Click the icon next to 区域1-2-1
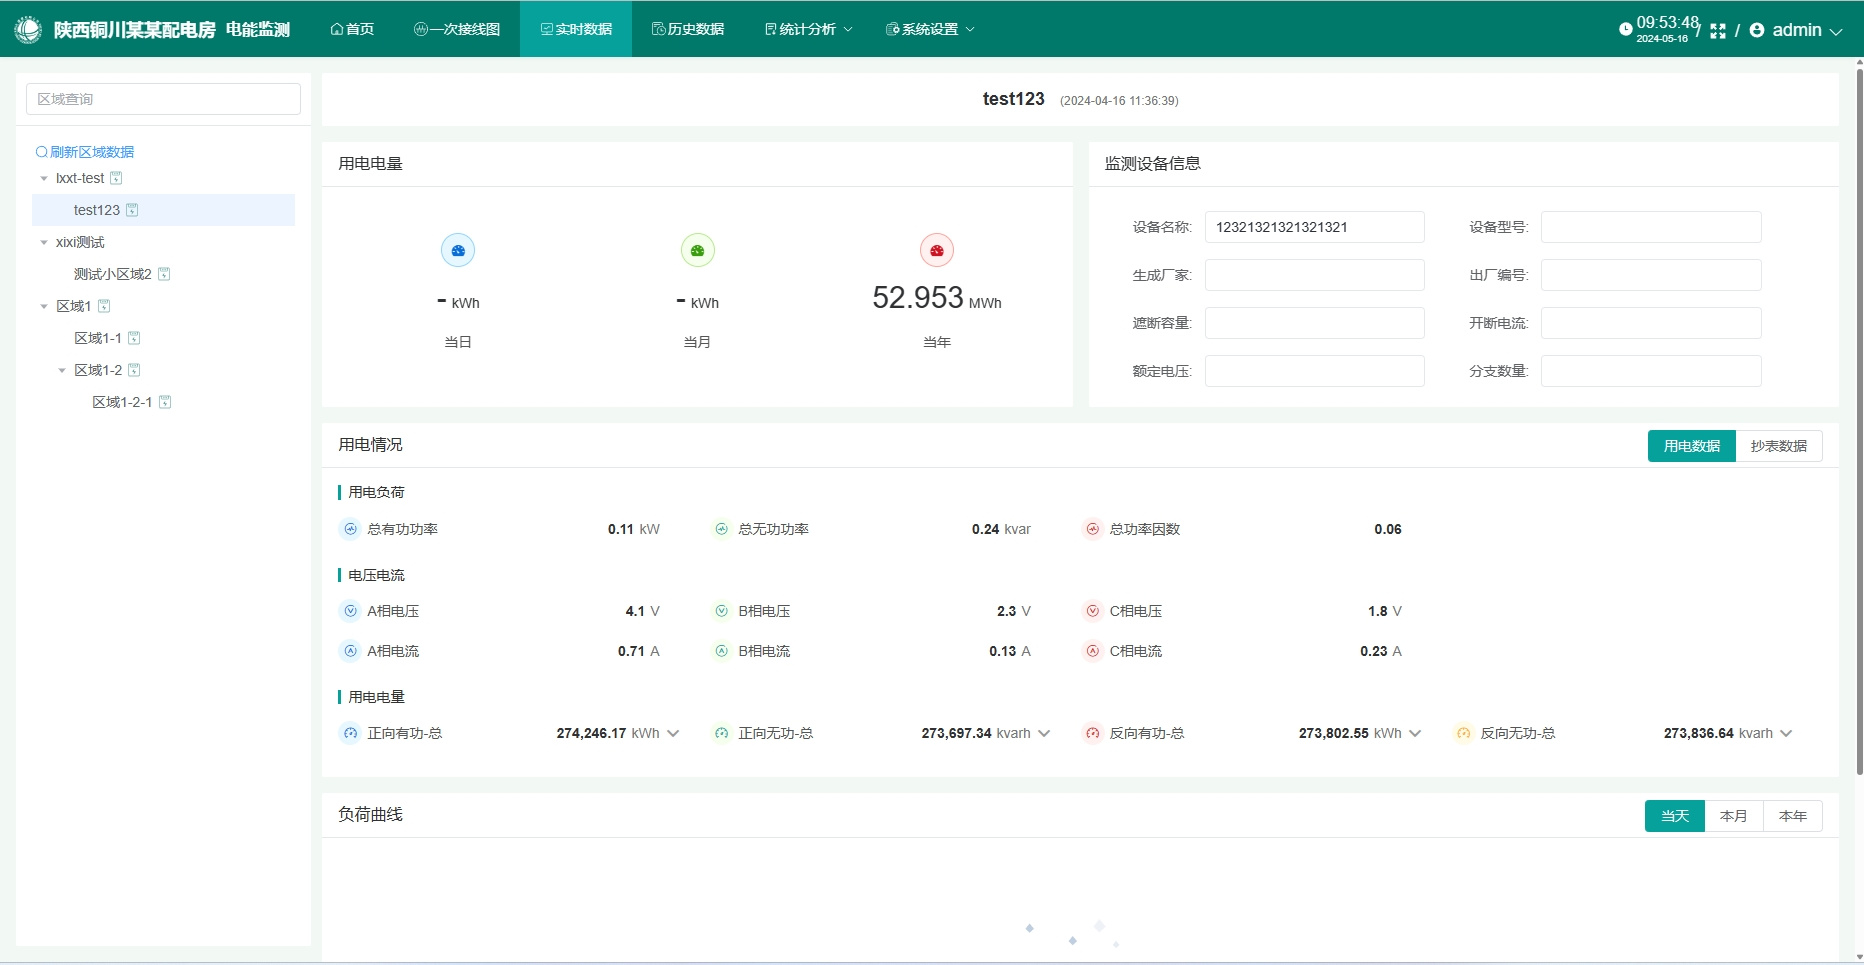Screen dimensions: 1864x965 (165, 402)
